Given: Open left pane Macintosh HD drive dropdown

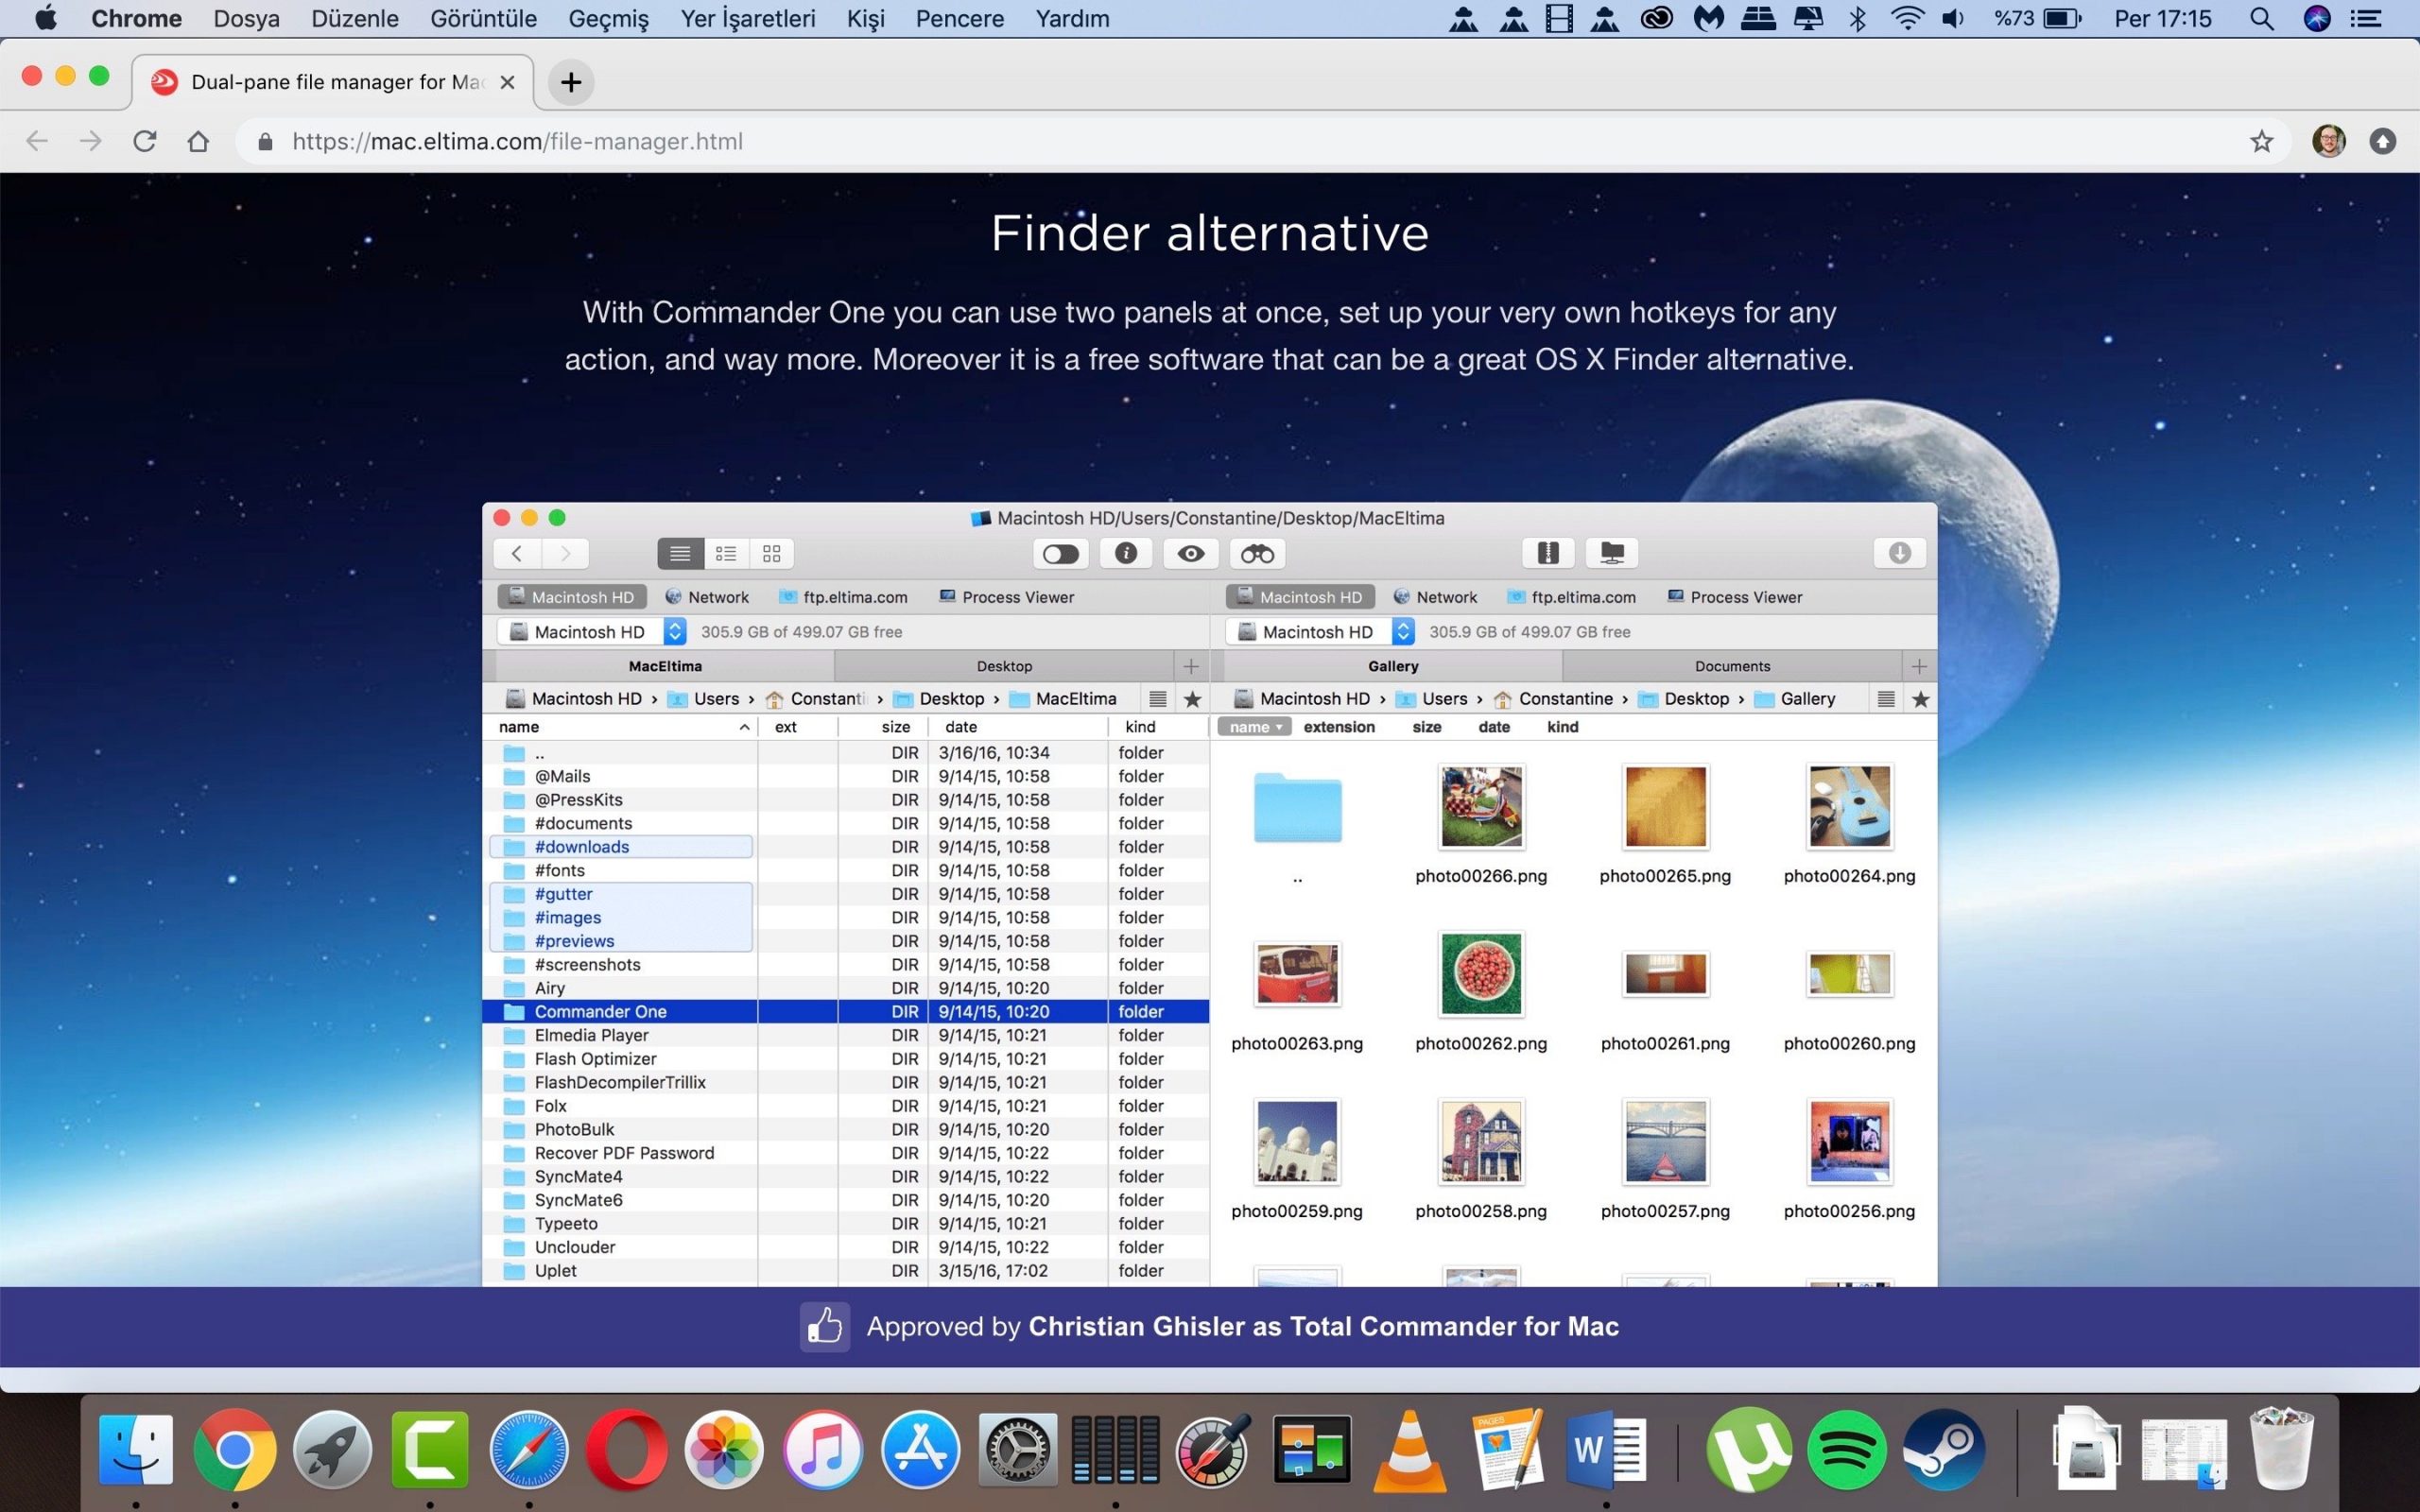Looking at the screenshot, I should (675, 631).
